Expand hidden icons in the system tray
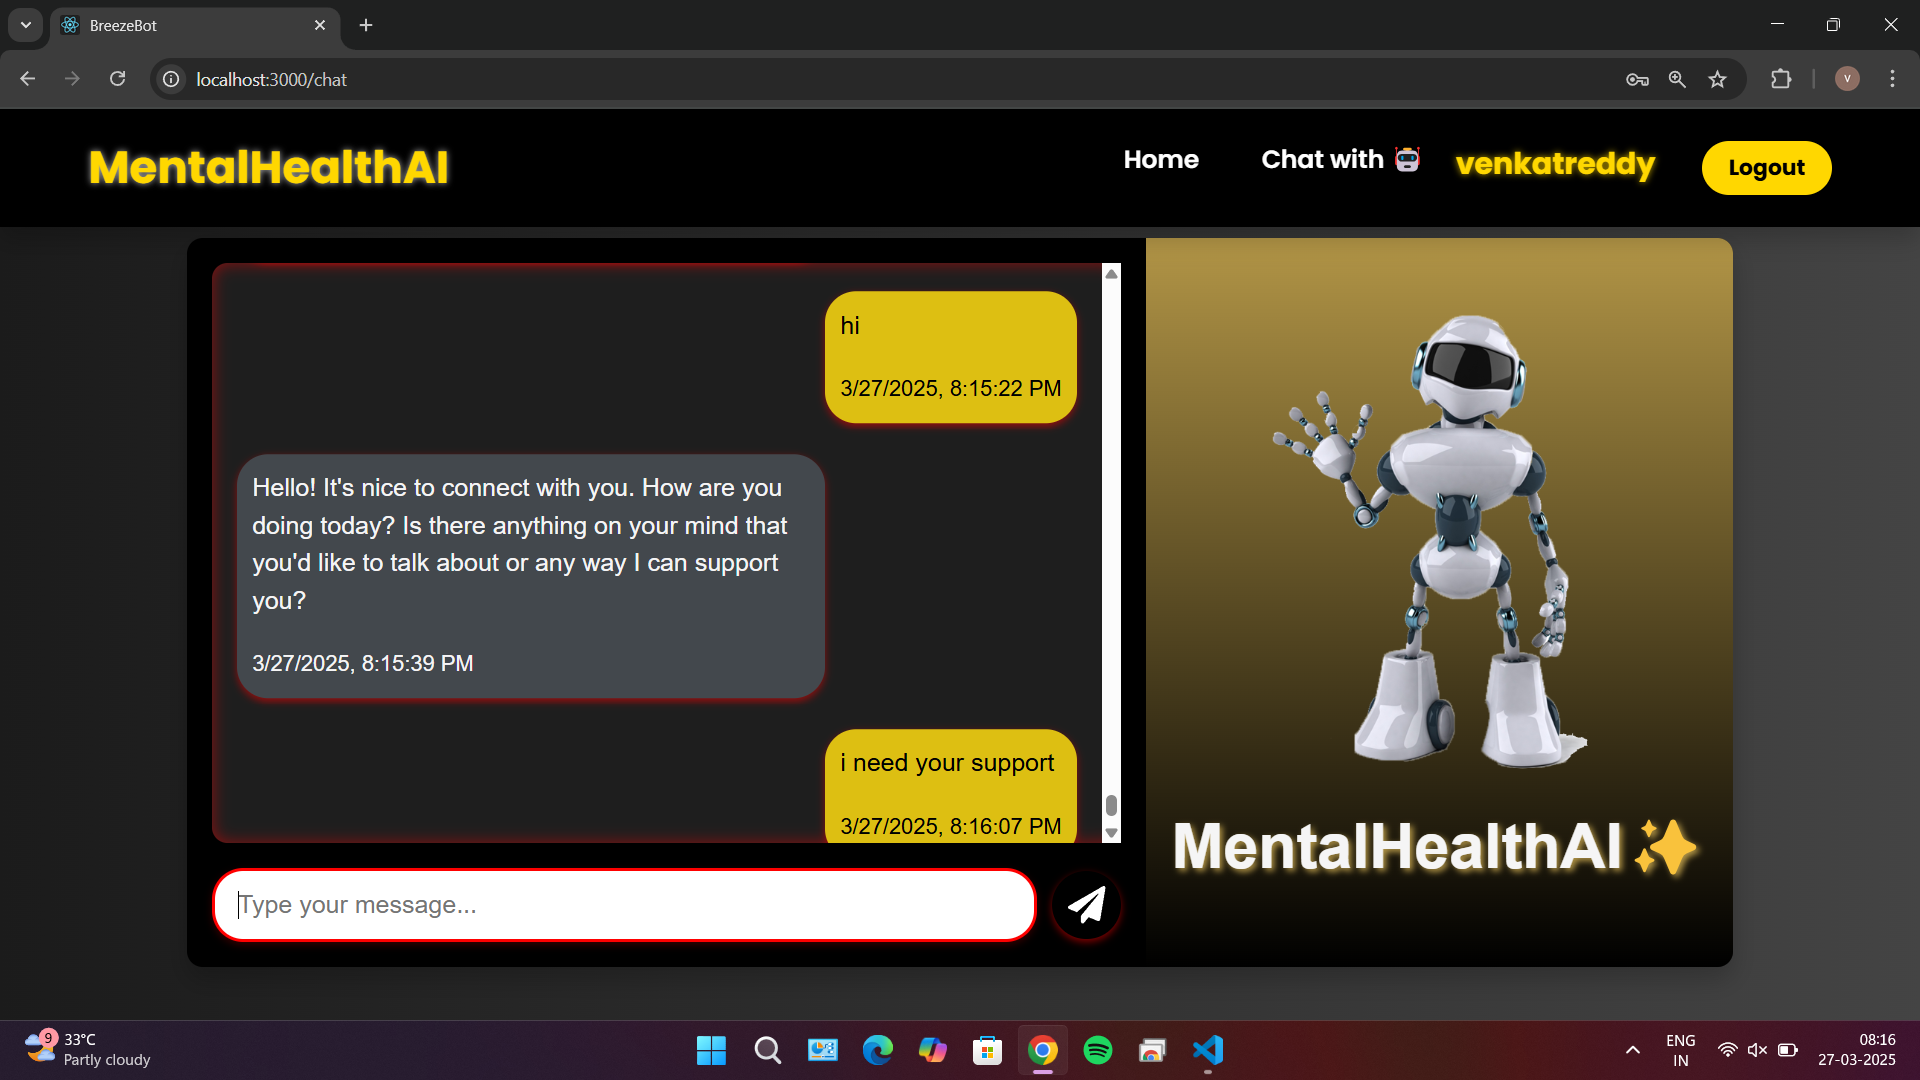The width and height of the screenshot is (1920, 1080). point(1632,1050)
